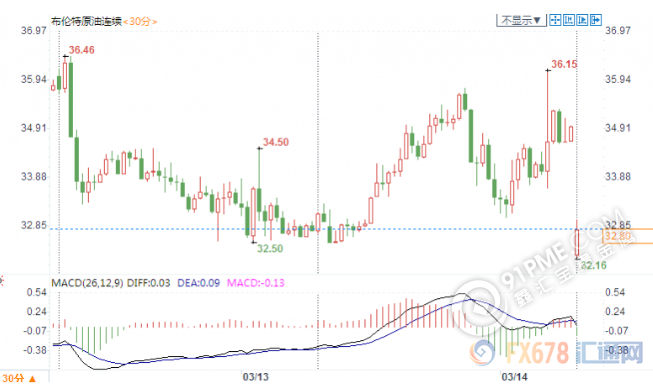This screenshot has height=392, width=653.
Task: Click the third chart toolbar icon (play arrow)
Action: [582, 20]
